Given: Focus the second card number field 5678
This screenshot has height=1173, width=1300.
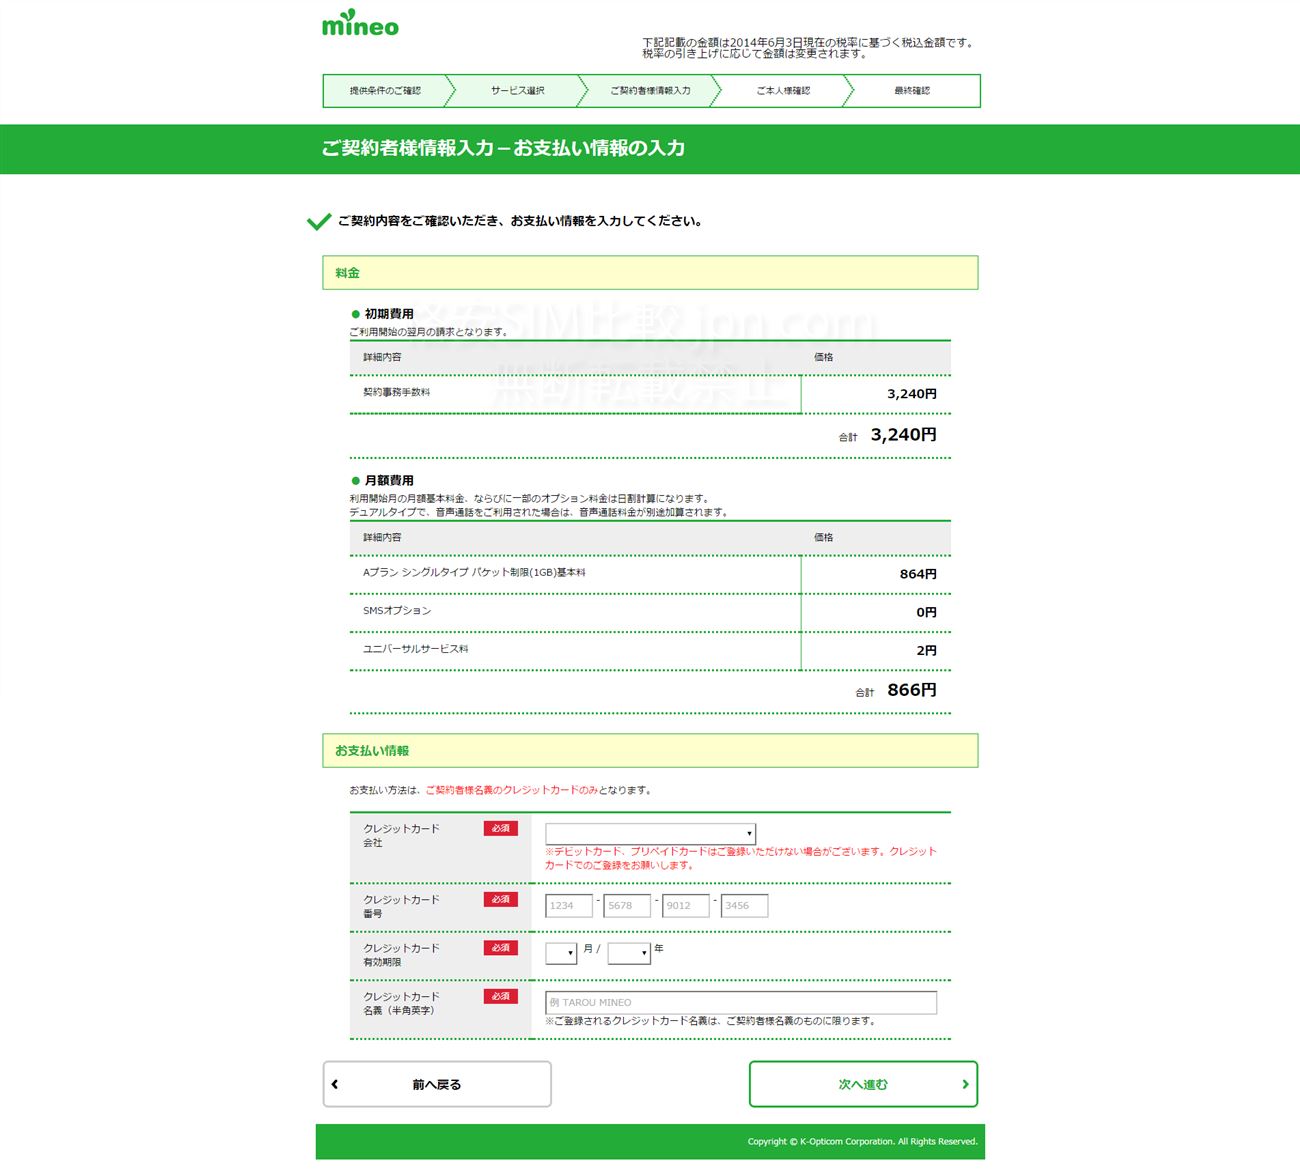Looking at the screenshot, I should click(627, 906).
